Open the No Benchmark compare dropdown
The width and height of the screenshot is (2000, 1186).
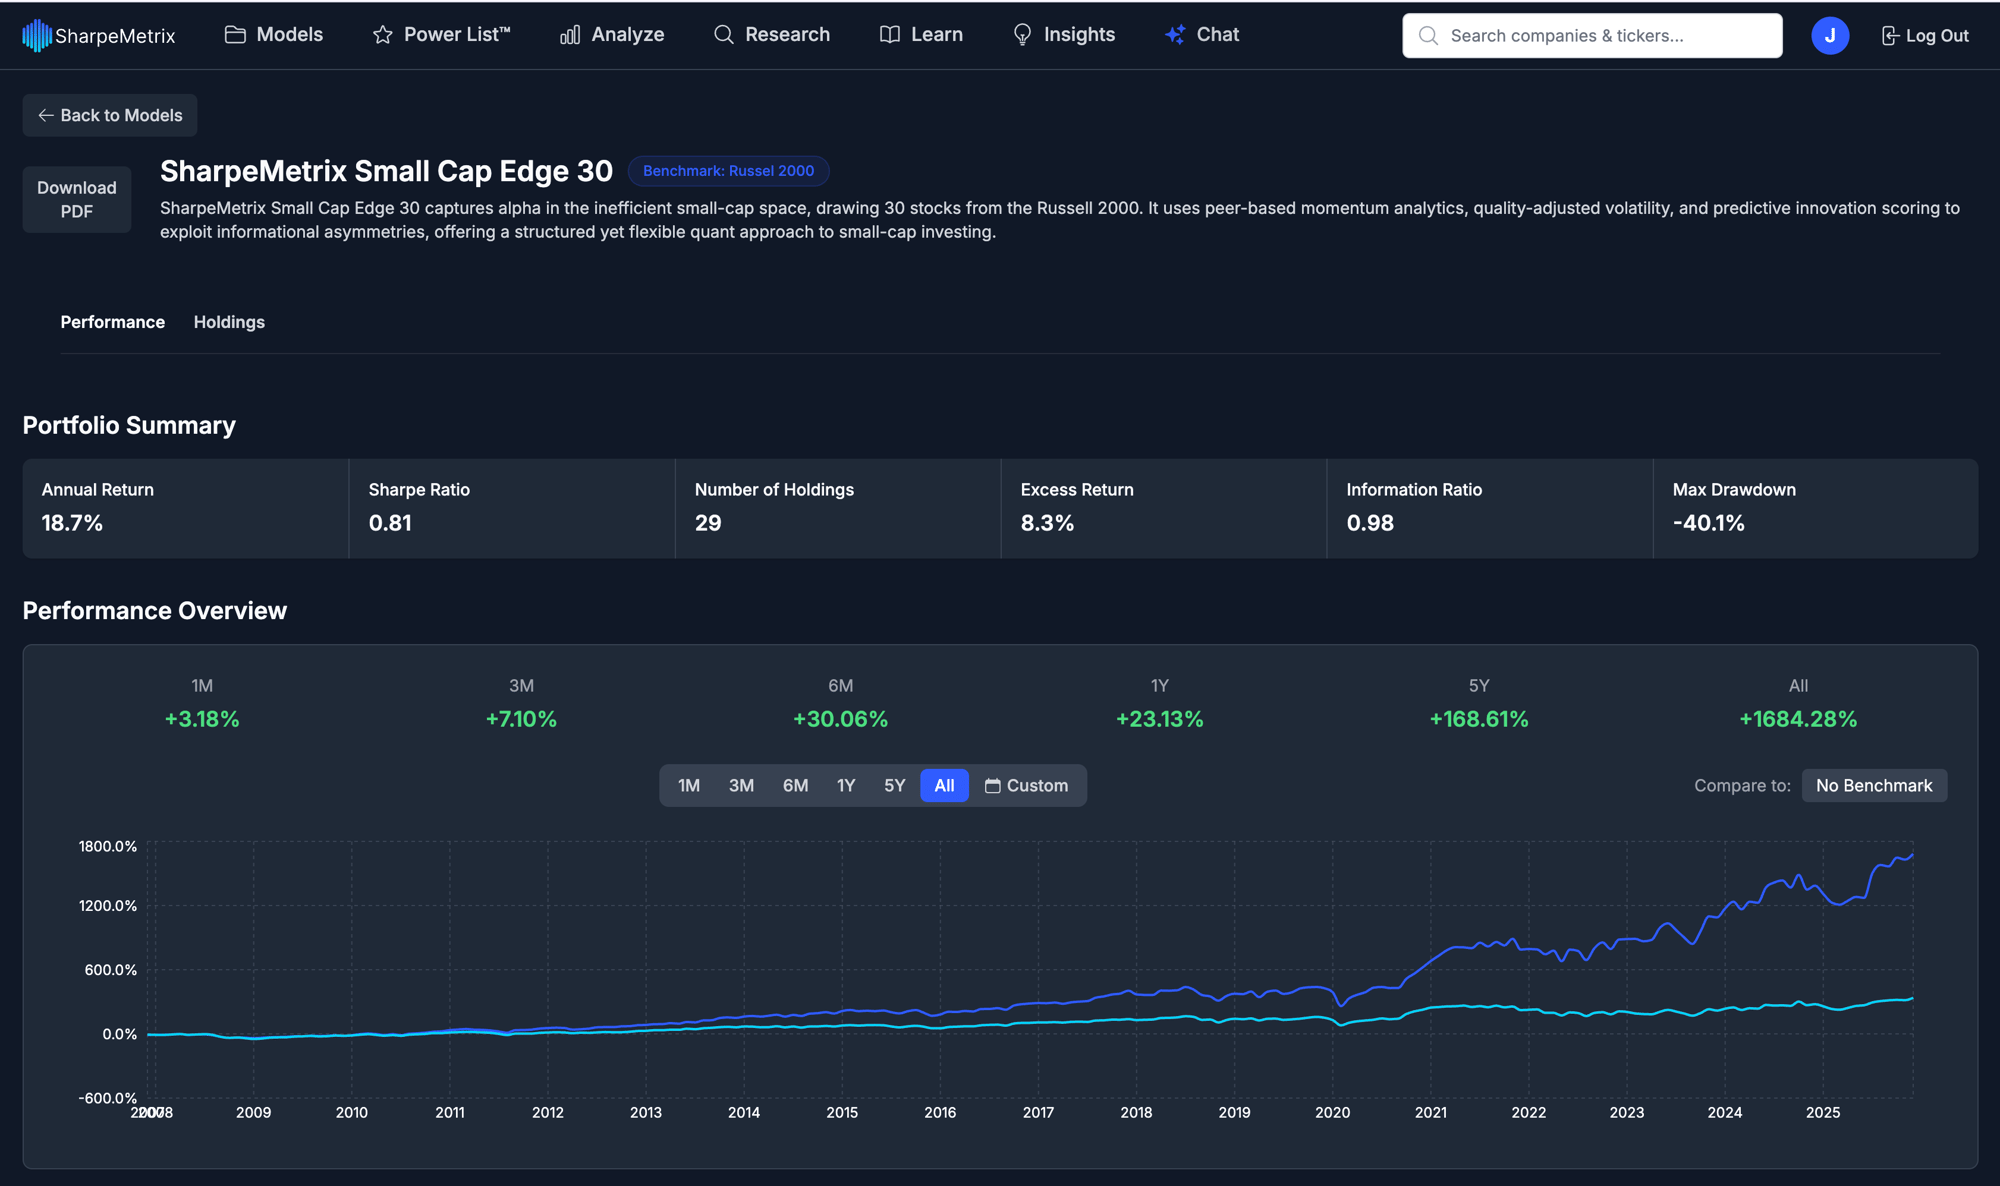1873,786
